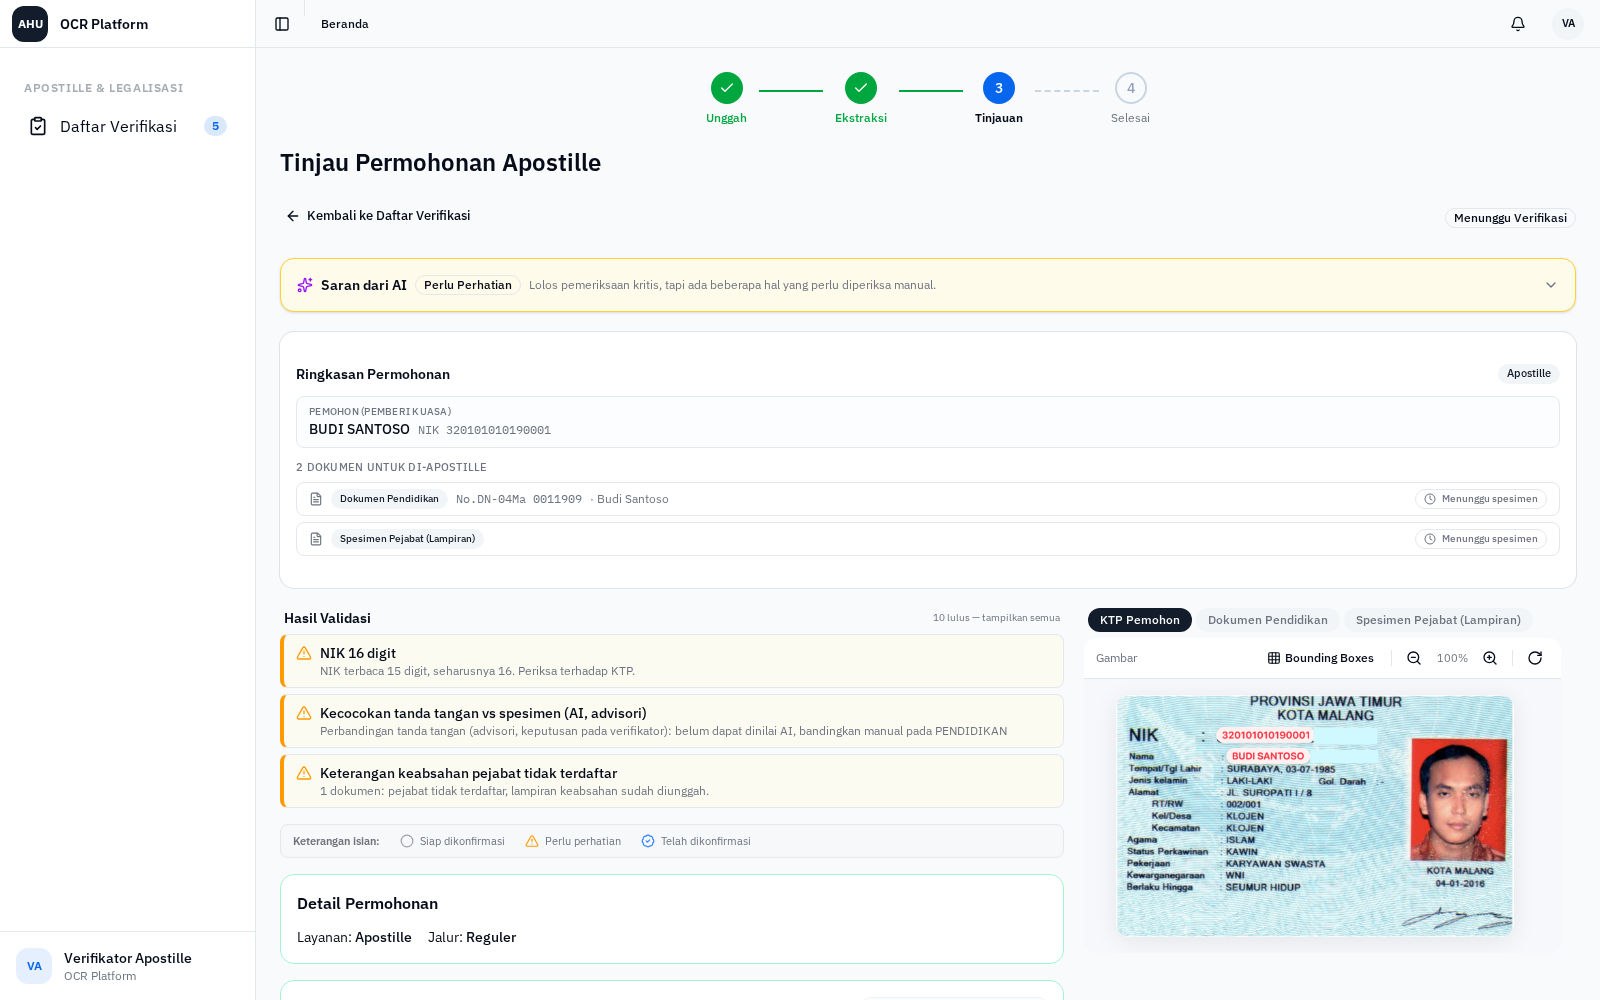1600x1000 pixels.
Task: Click the Menunggu Verifikasi status badge
Action: point(1510,218)
